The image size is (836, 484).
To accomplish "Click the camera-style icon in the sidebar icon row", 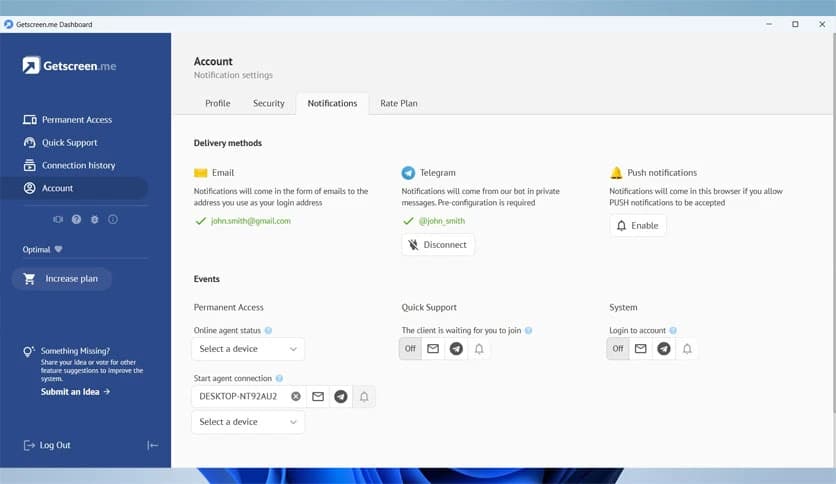I will point(58,220).
